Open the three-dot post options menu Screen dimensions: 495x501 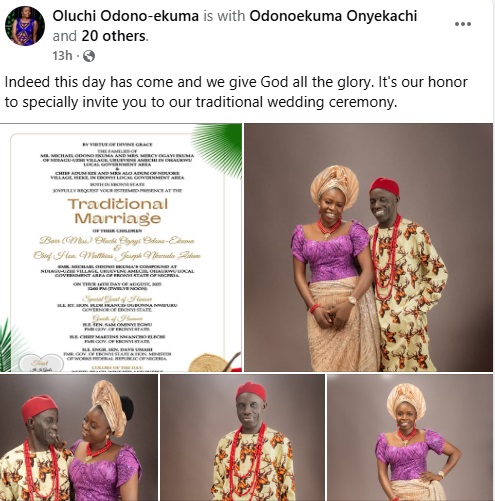[463, 24]
